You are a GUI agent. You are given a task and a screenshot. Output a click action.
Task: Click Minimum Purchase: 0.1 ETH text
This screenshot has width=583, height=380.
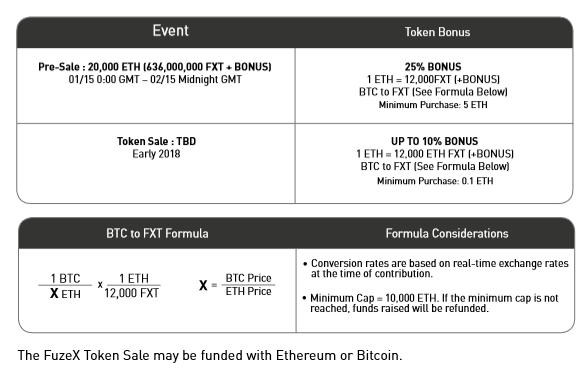coord(435,181)
